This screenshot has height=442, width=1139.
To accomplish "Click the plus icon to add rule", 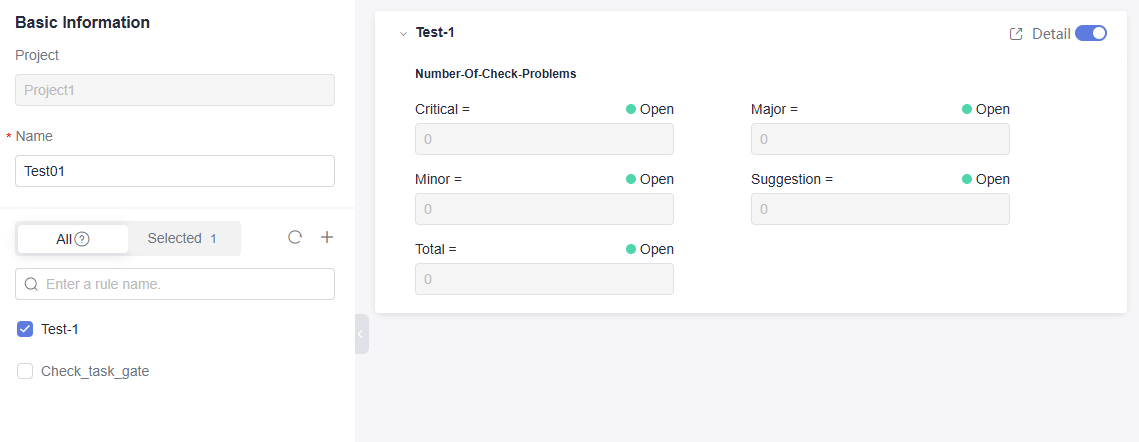I will pos(326,238).
